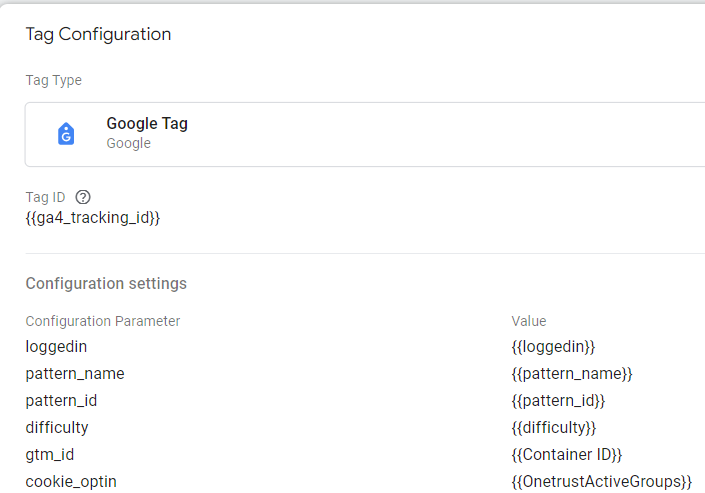Select the {{ga4_tracking_id}} Tag ID value
Image resolution: width=705 pixels, height=493 pixels.
pos(93,217)
